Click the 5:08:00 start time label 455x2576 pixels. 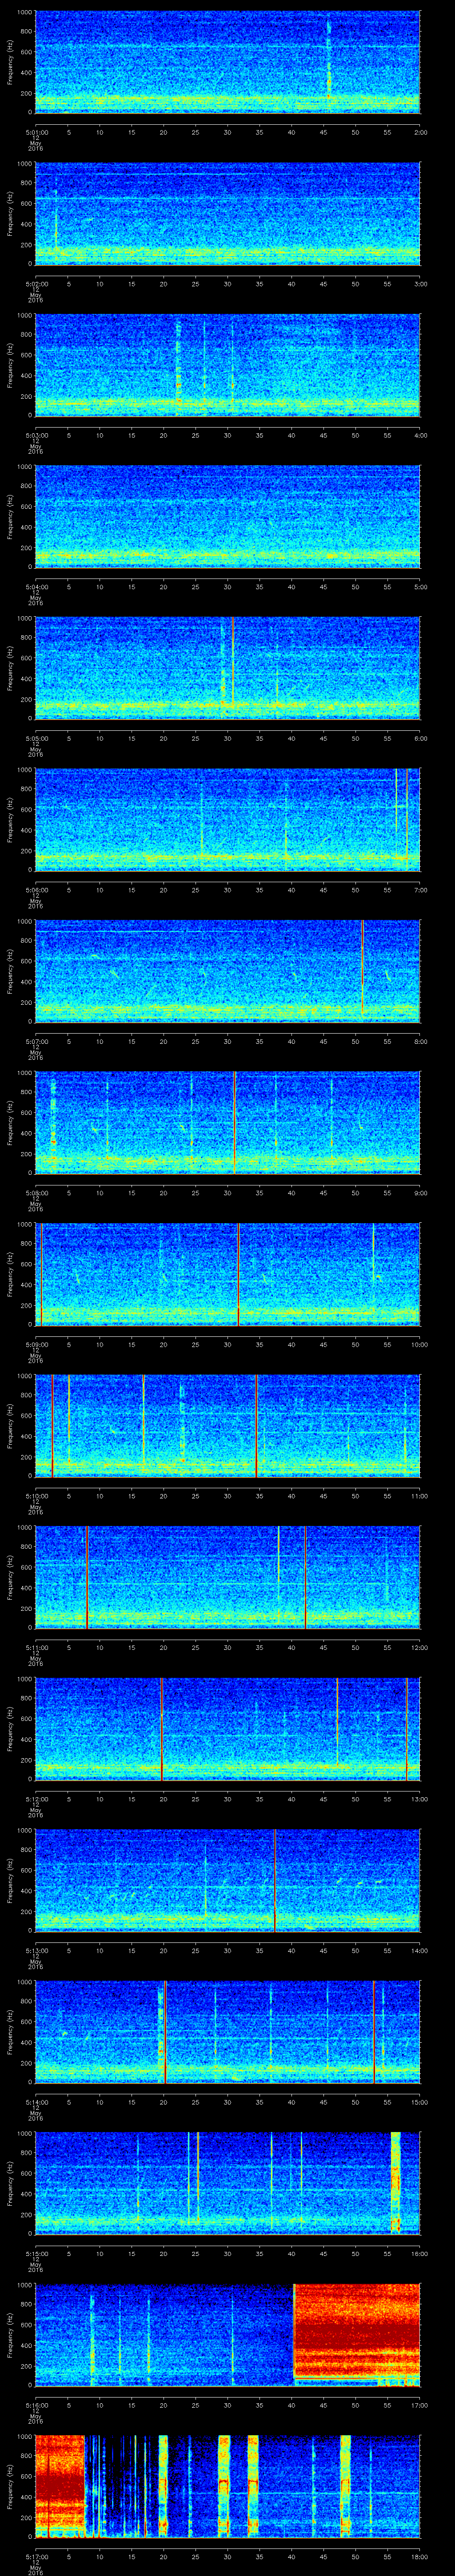pos(36,1193)
